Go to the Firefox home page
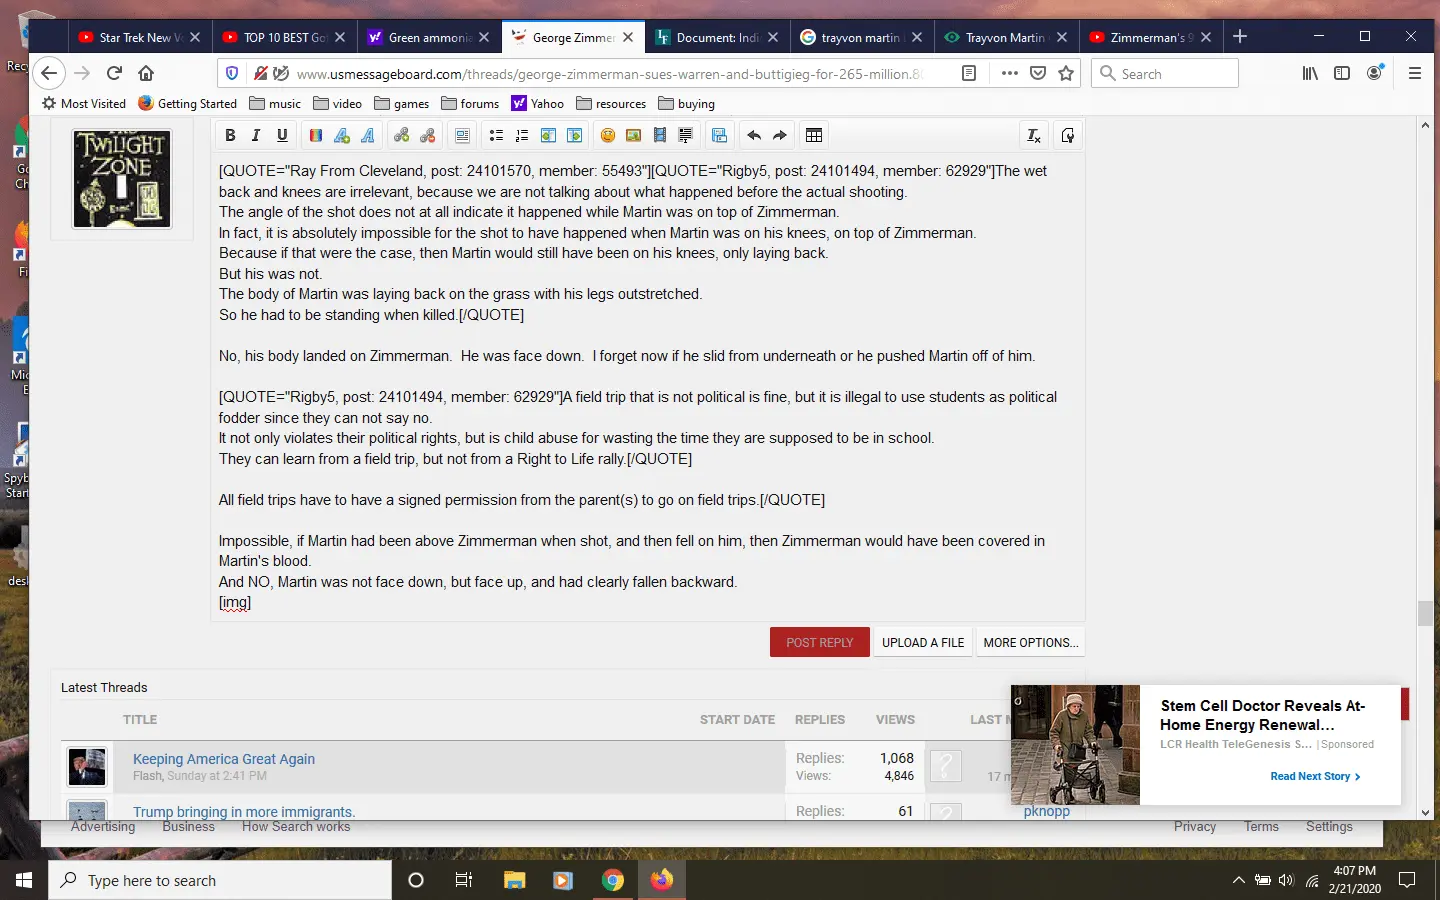Image resolution: width=1440 pixels, height=900 pixels. tap(146, 73)
